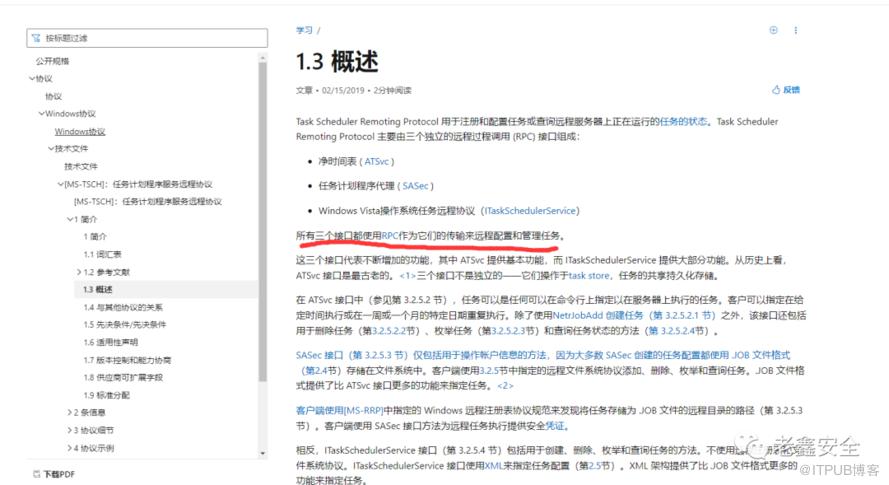
Task: Click the sidebar scrollbar up arrow
Action: point(263,57)
